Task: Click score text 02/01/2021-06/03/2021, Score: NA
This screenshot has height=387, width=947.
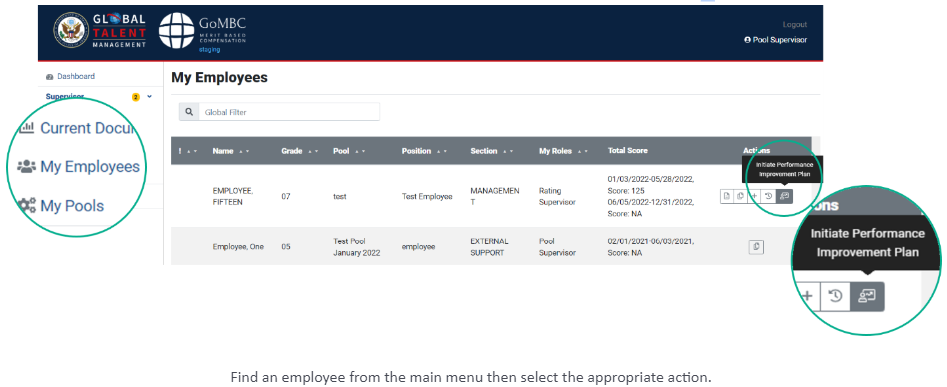Action: point(650,247)
